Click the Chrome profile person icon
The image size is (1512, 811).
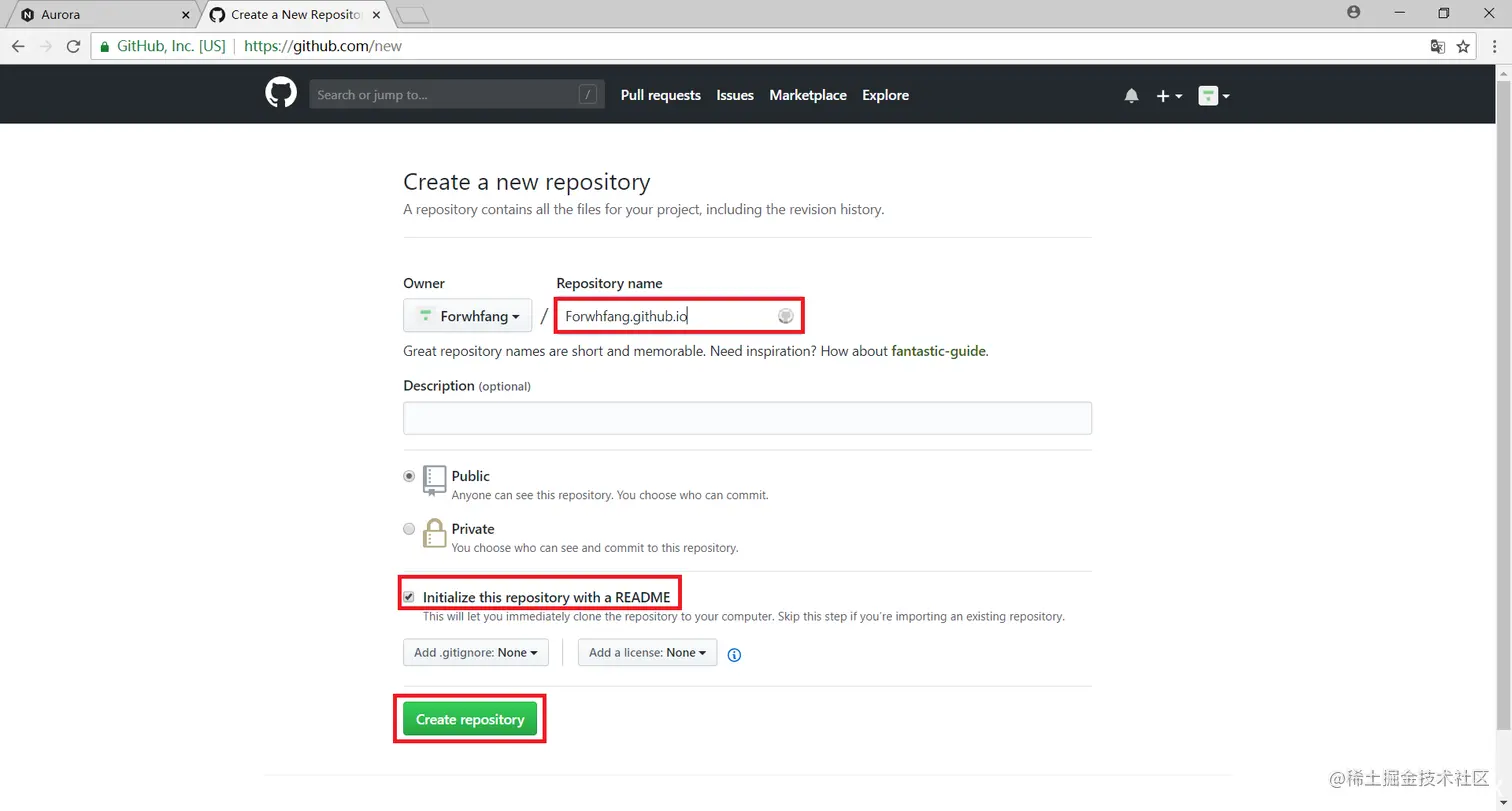[1354, 12]
